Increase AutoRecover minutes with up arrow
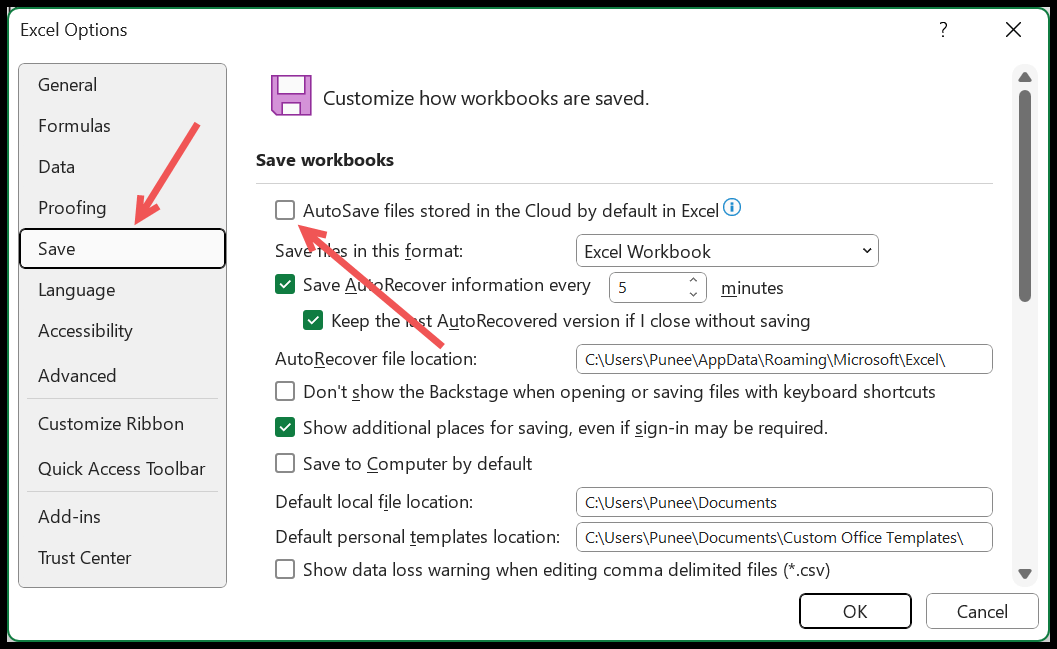Image resolution: width=1057 pixels, height=649 pixels. (x=691, y=281)
